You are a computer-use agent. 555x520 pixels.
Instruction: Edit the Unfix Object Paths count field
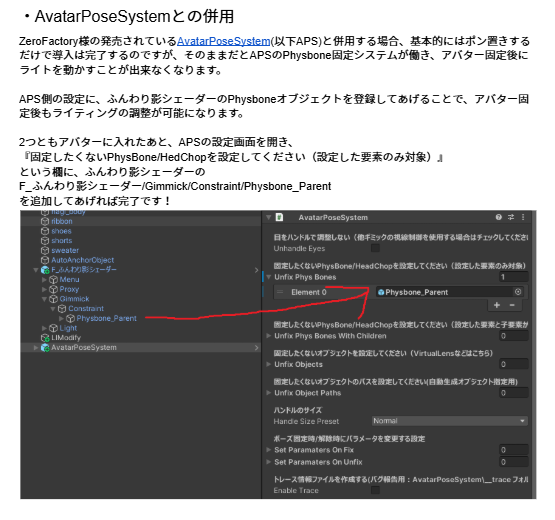[514, 393]
